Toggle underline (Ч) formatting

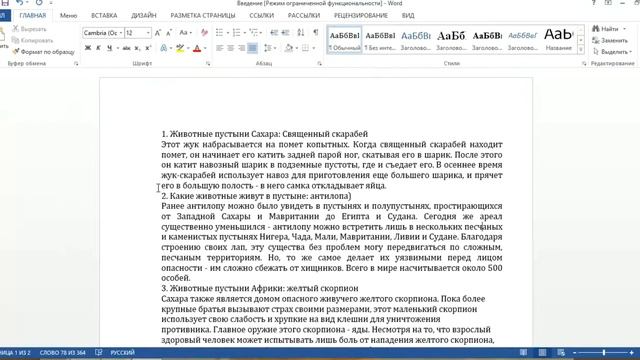tap(109, 48)
